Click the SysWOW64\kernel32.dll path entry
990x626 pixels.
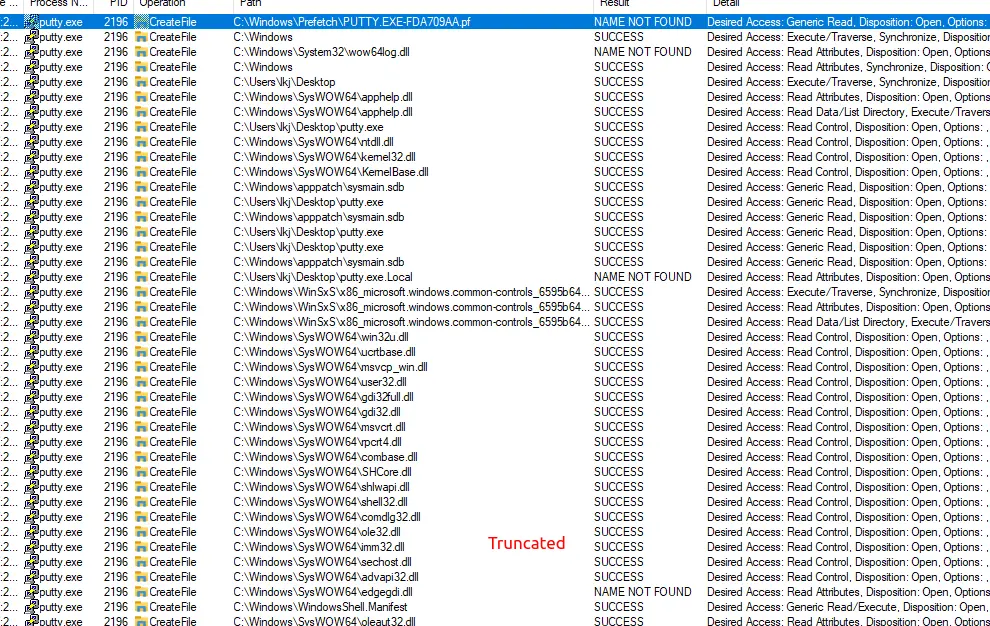pyautogui.click(x=324, y=157)
